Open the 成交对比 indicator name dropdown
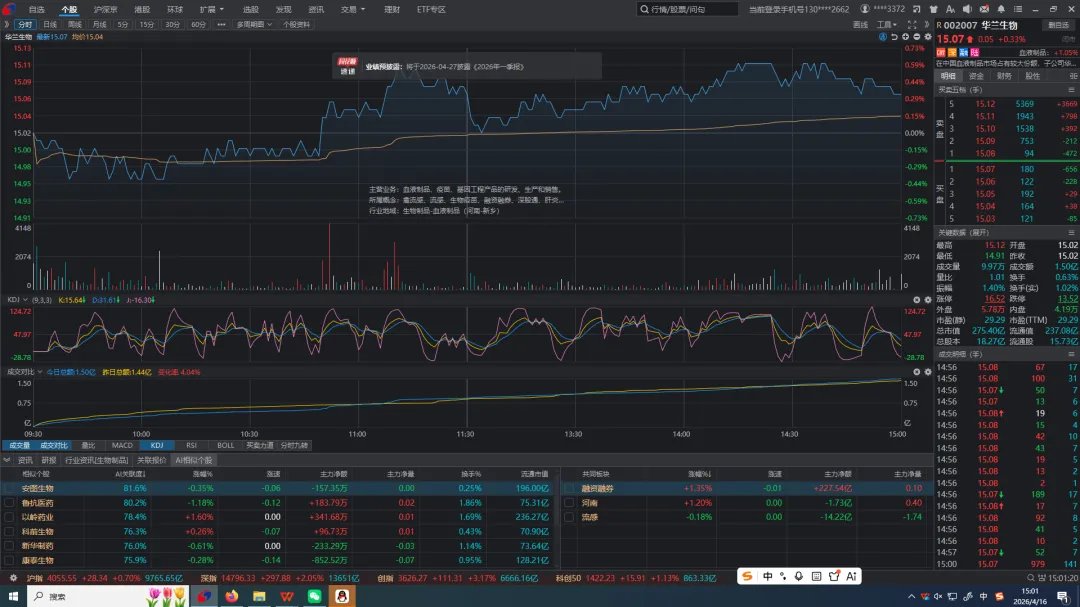The image size is (1080, 607). point(25,372)
